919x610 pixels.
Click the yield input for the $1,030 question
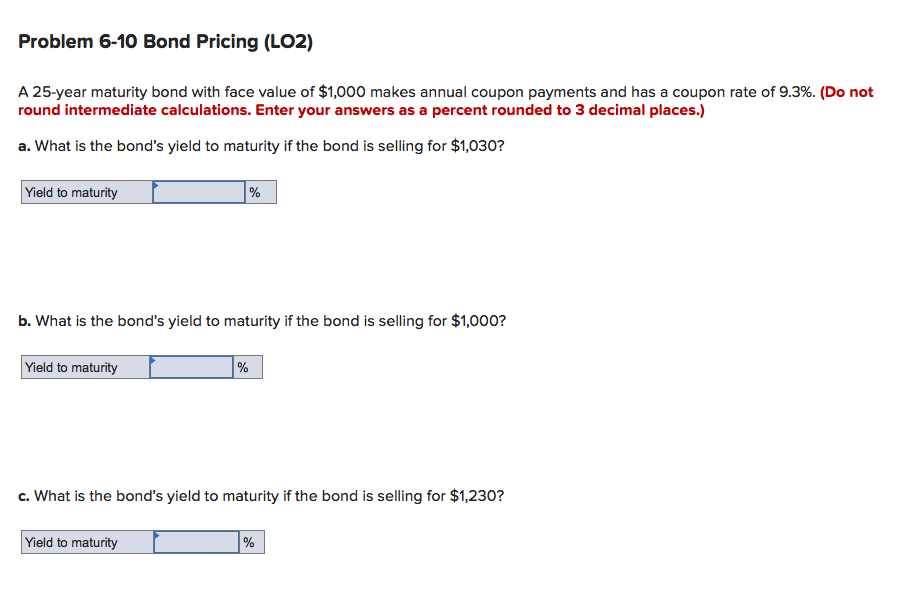pos(199,192)
